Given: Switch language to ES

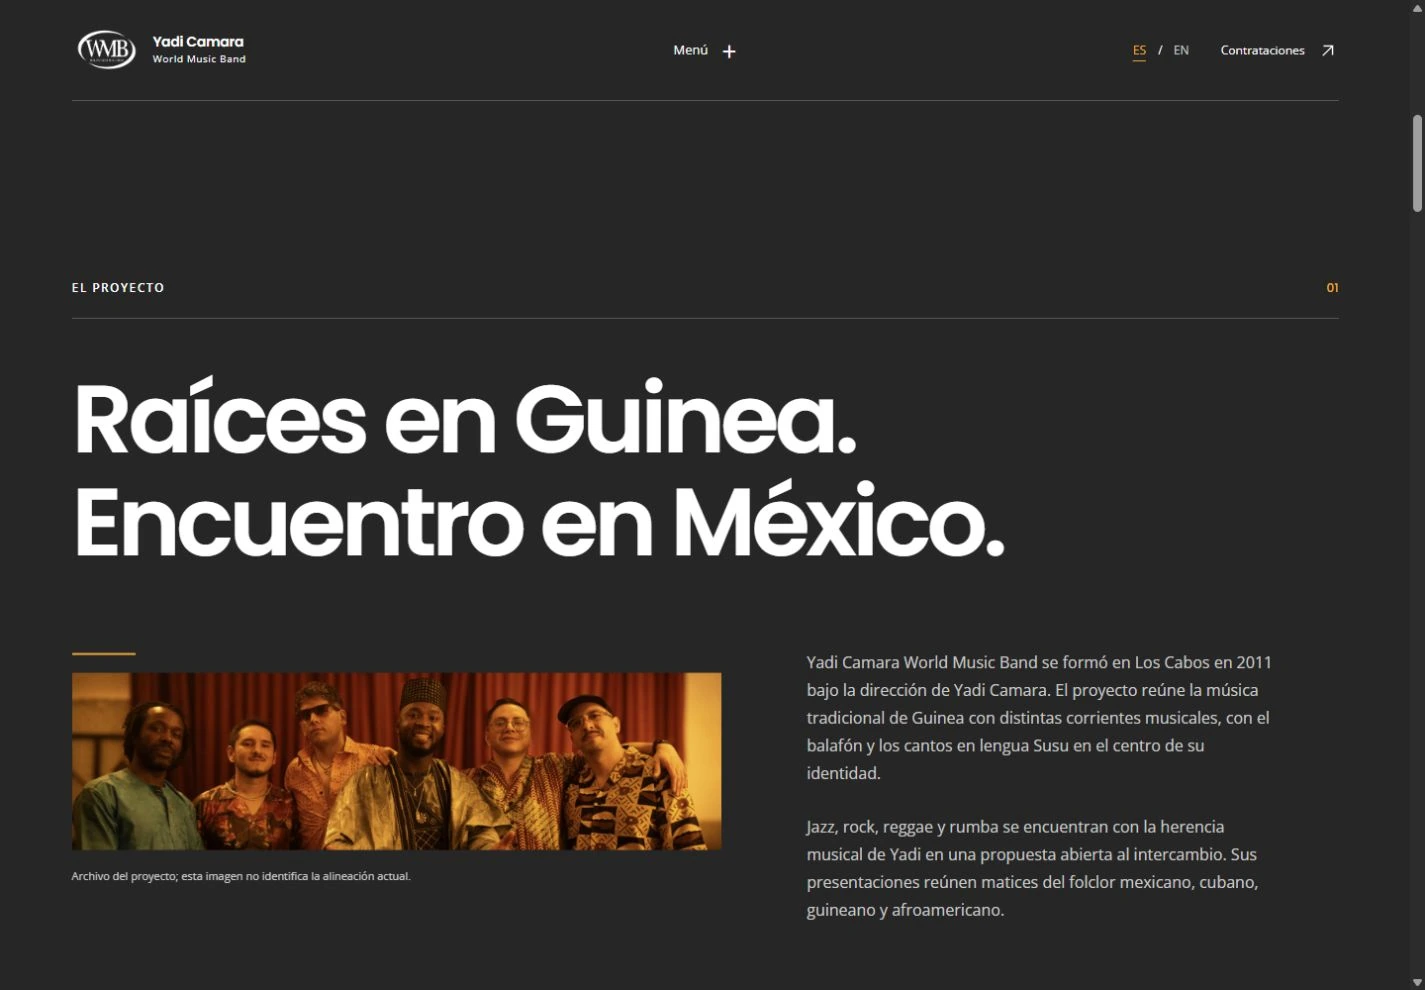Looking at the screenshot, I should point(1139,50).
